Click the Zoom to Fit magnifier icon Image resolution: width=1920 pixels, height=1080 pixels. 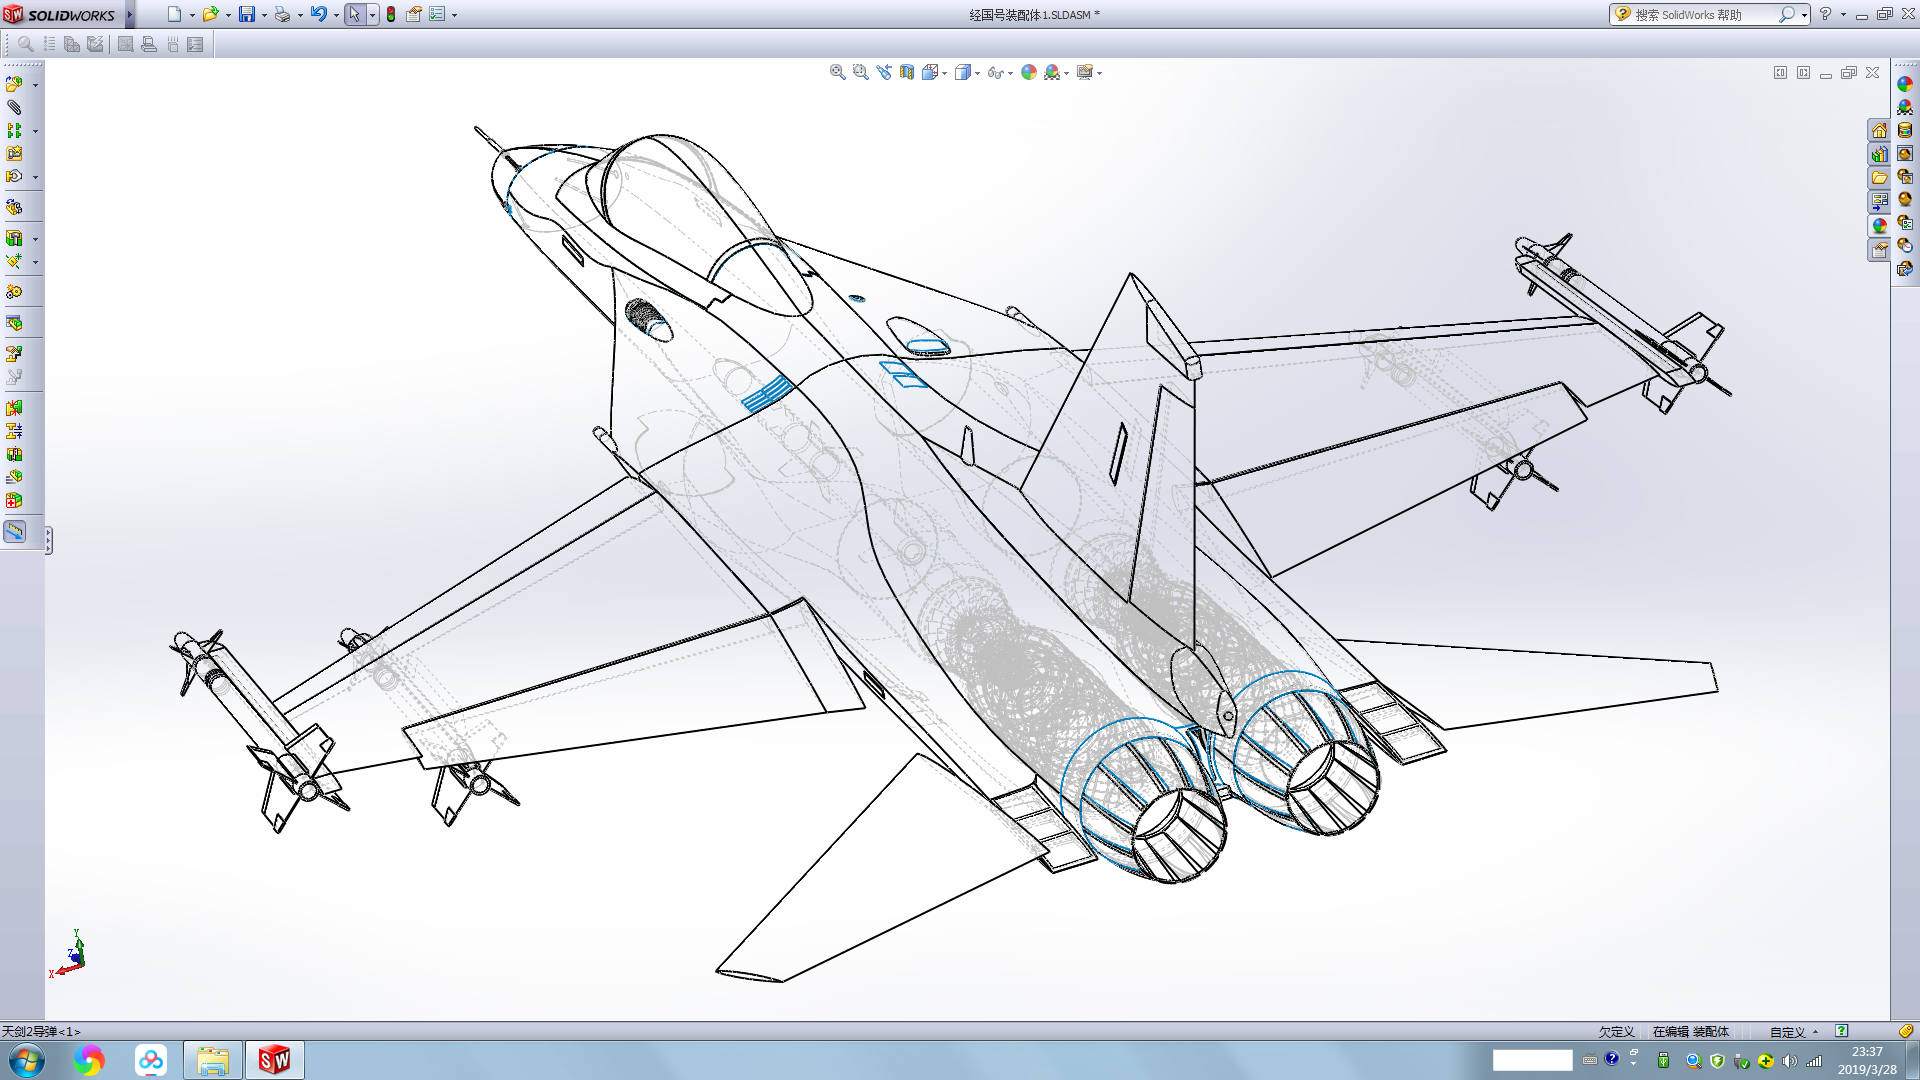(837, 72)
